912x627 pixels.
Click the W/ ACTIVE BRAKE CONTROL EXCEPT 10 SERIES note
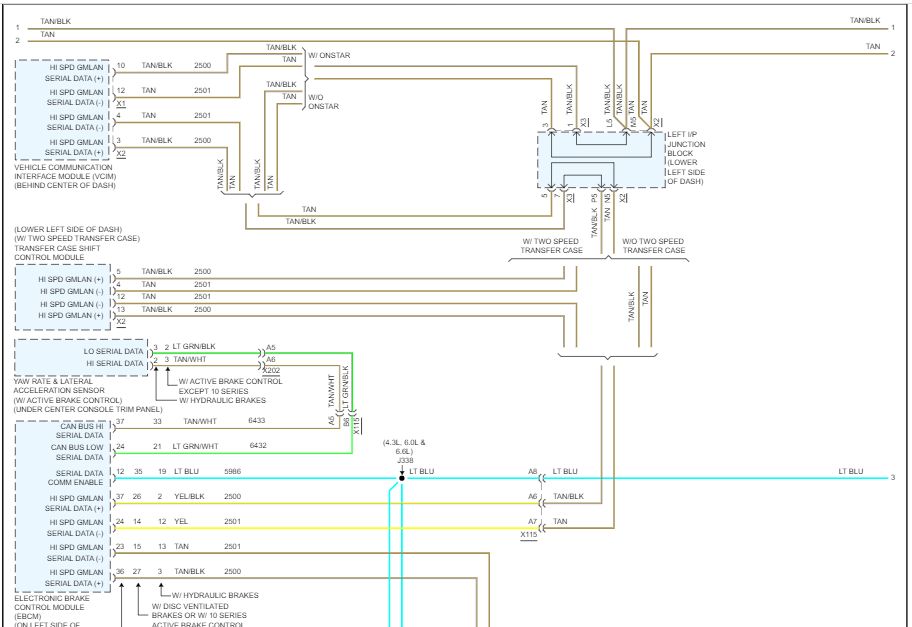(230, 385)
